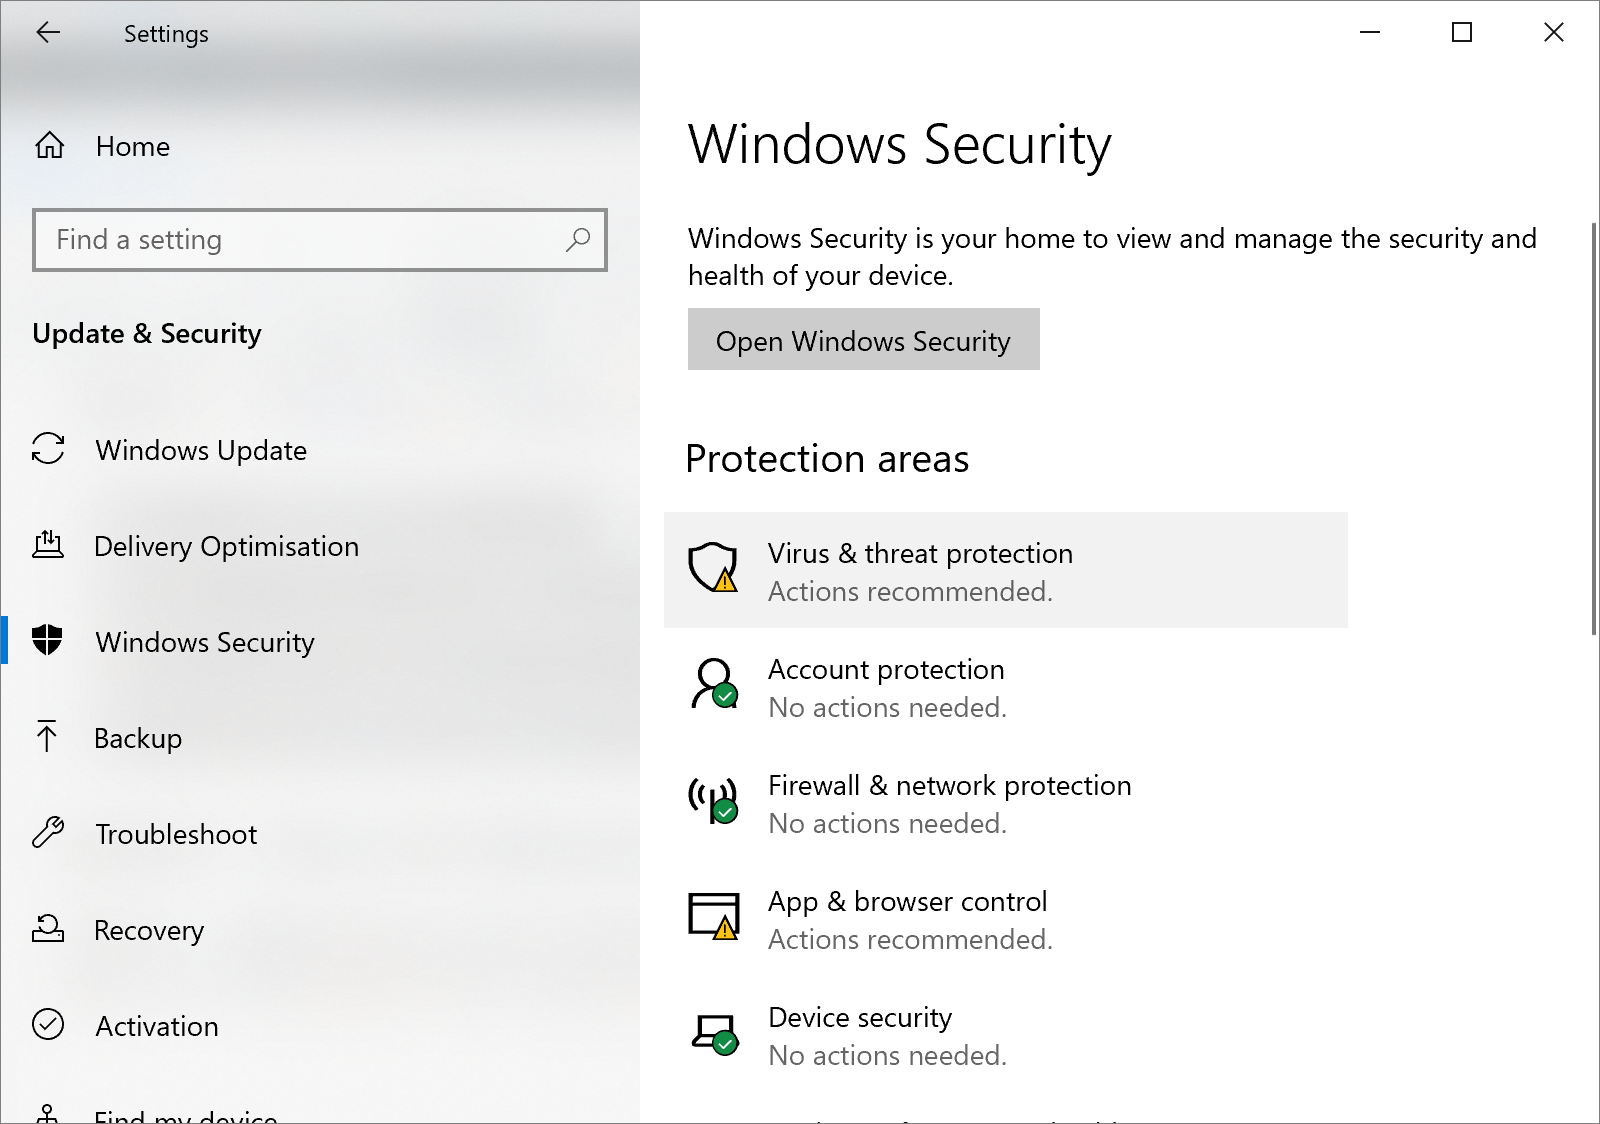
Task: Click the Firewall network antenna icon
Action: coord(713,800)
